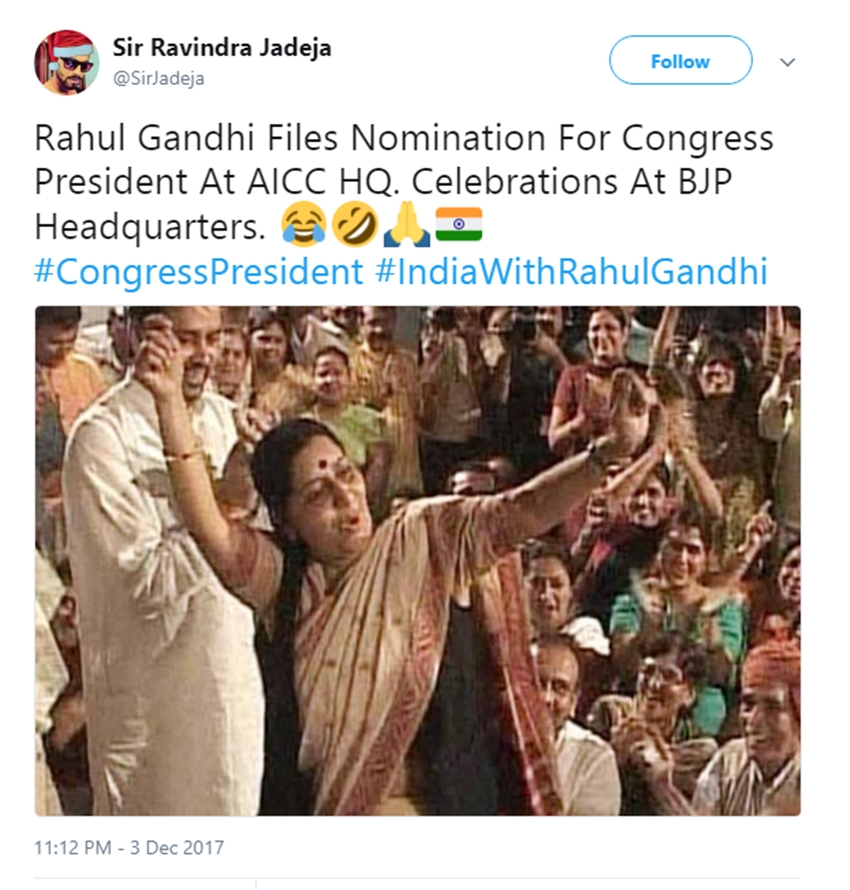Open Sir Ravindra Jadeja's profile picture

tap(67, 63)
